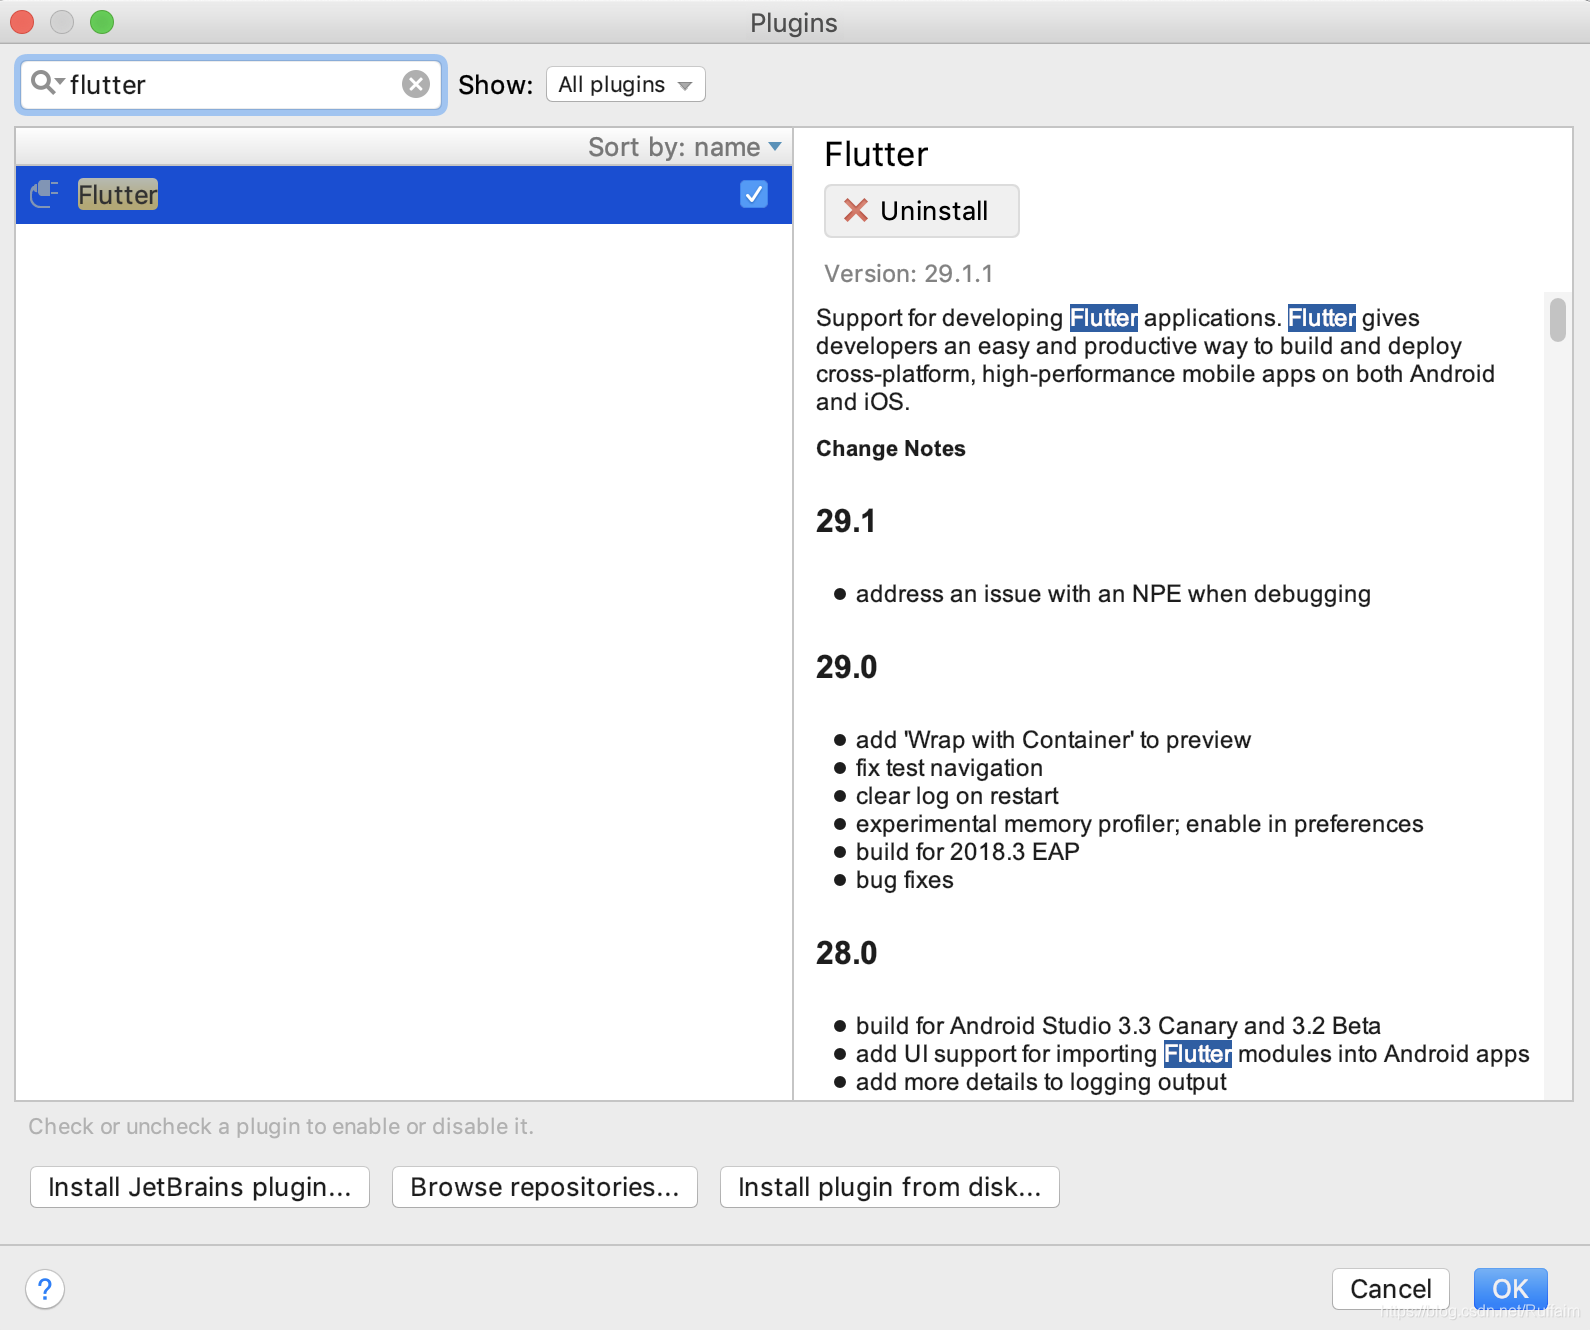
Task: Click 'add more details to logging output' note
Action: point(1041,1082)
